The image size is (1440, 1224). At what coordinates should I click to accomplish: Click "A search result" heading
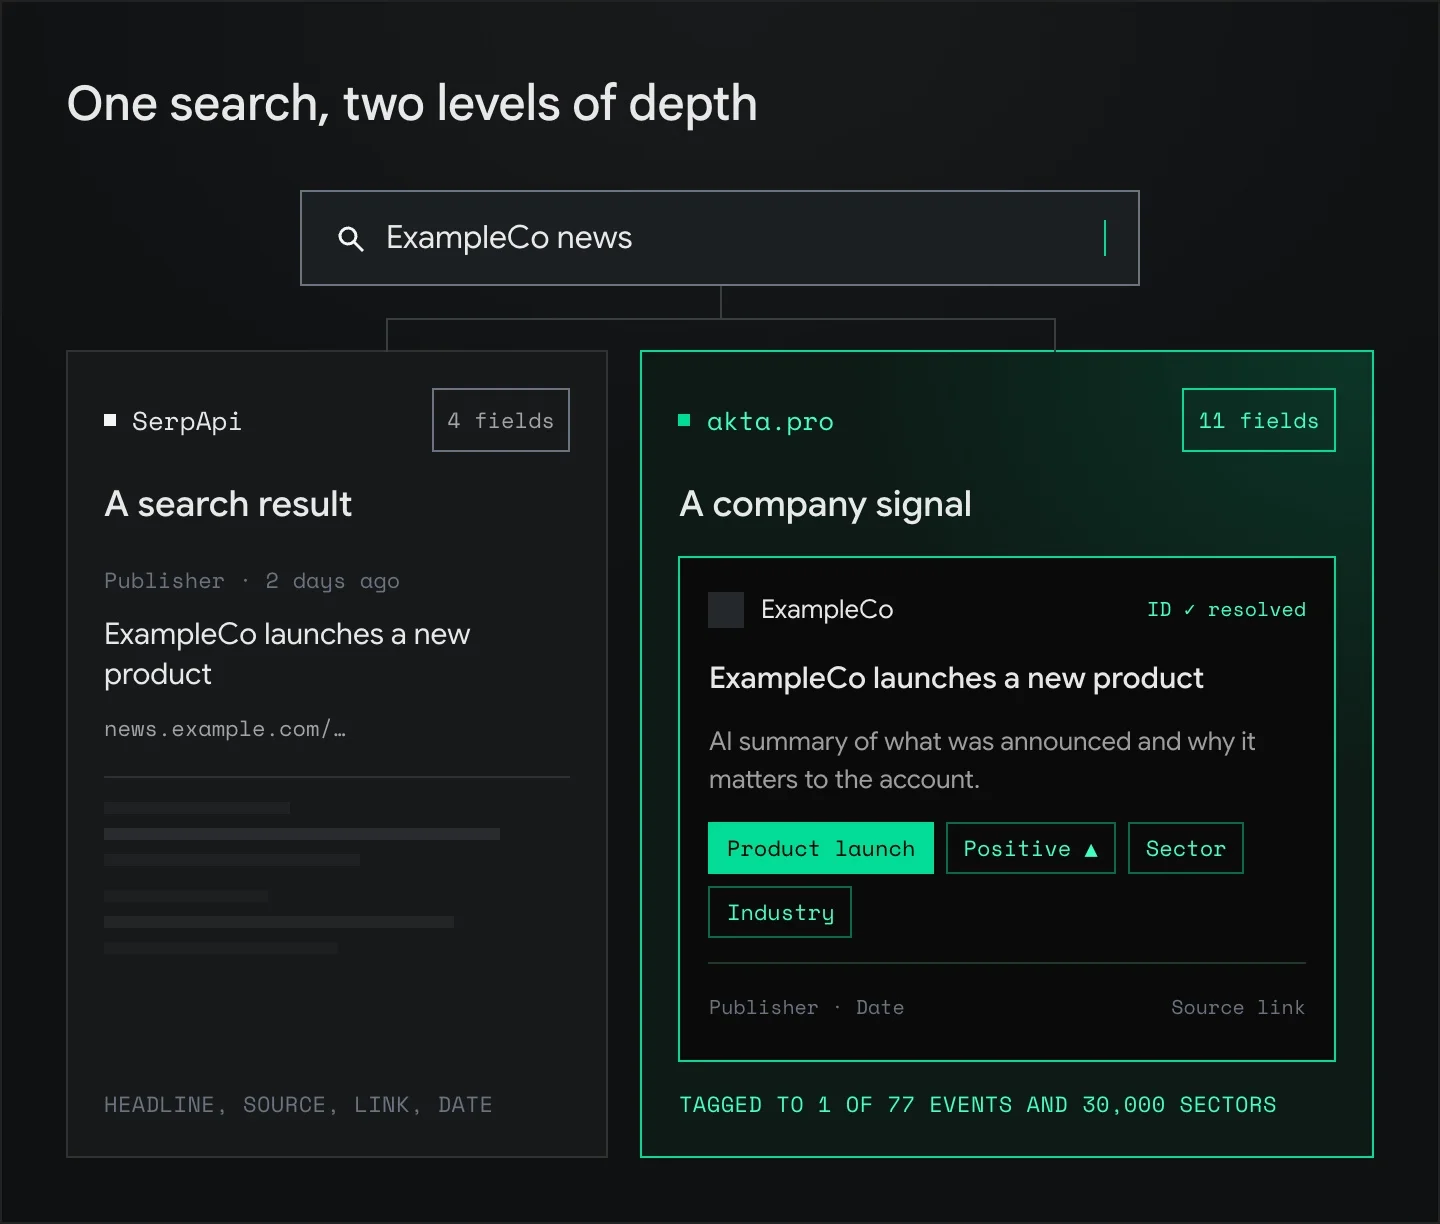pyautogui.click(x=228, y=504)
